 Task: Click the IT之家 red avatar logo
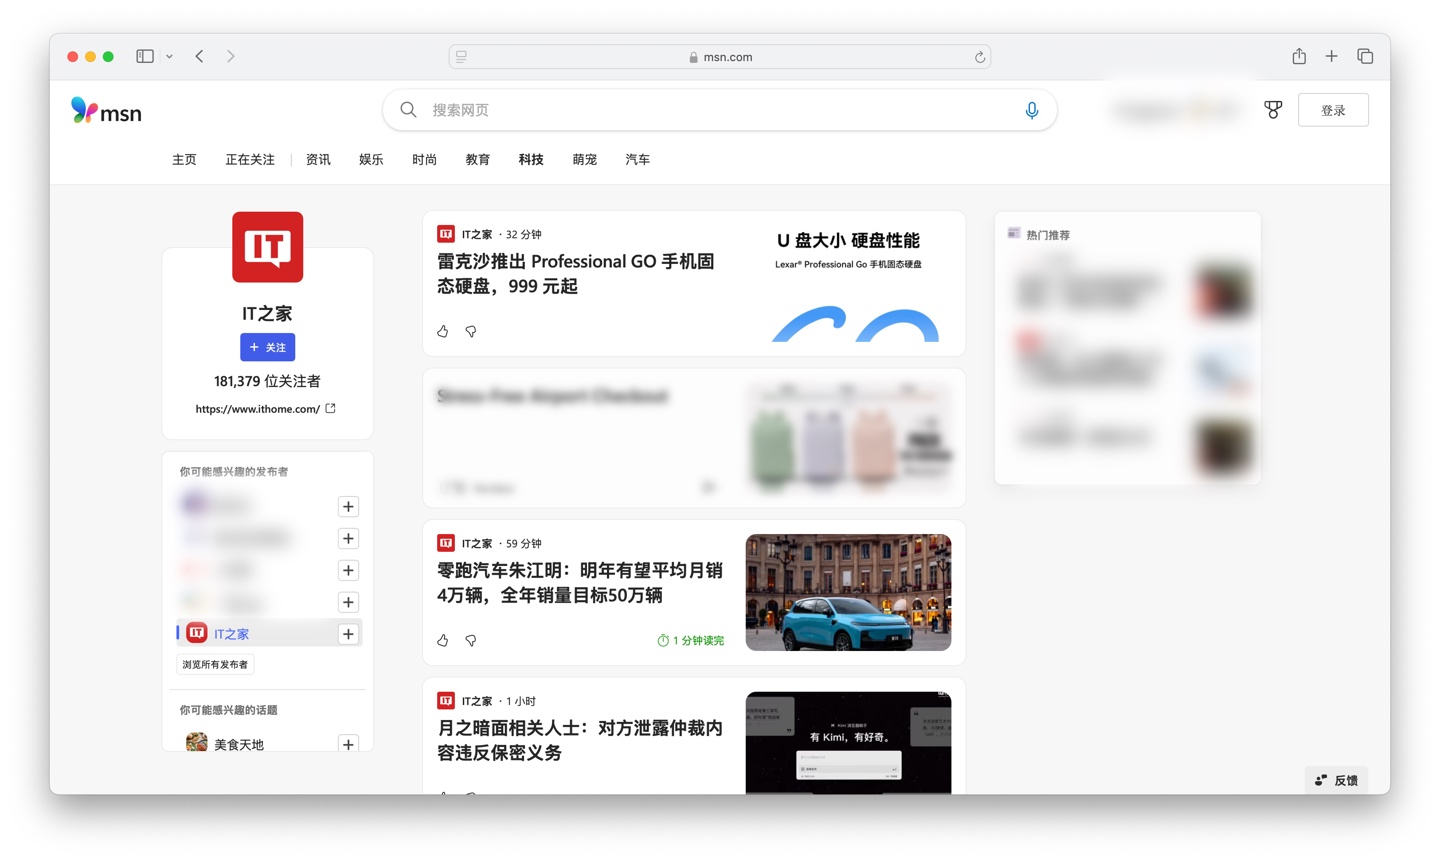point(267,247)
